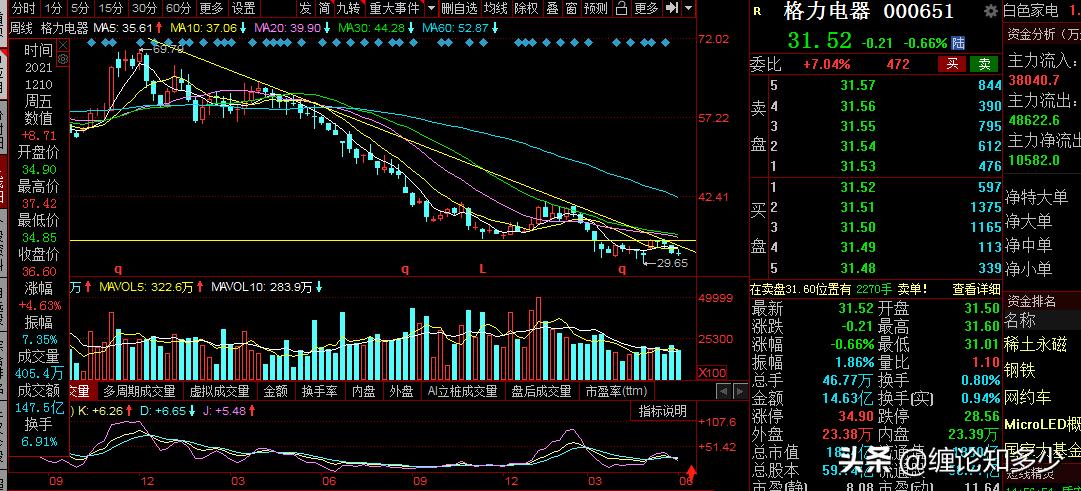Viewport: 1081px width, 491px height.
Task: Toggle the 叠 overlay button
Action: point(553,8)
